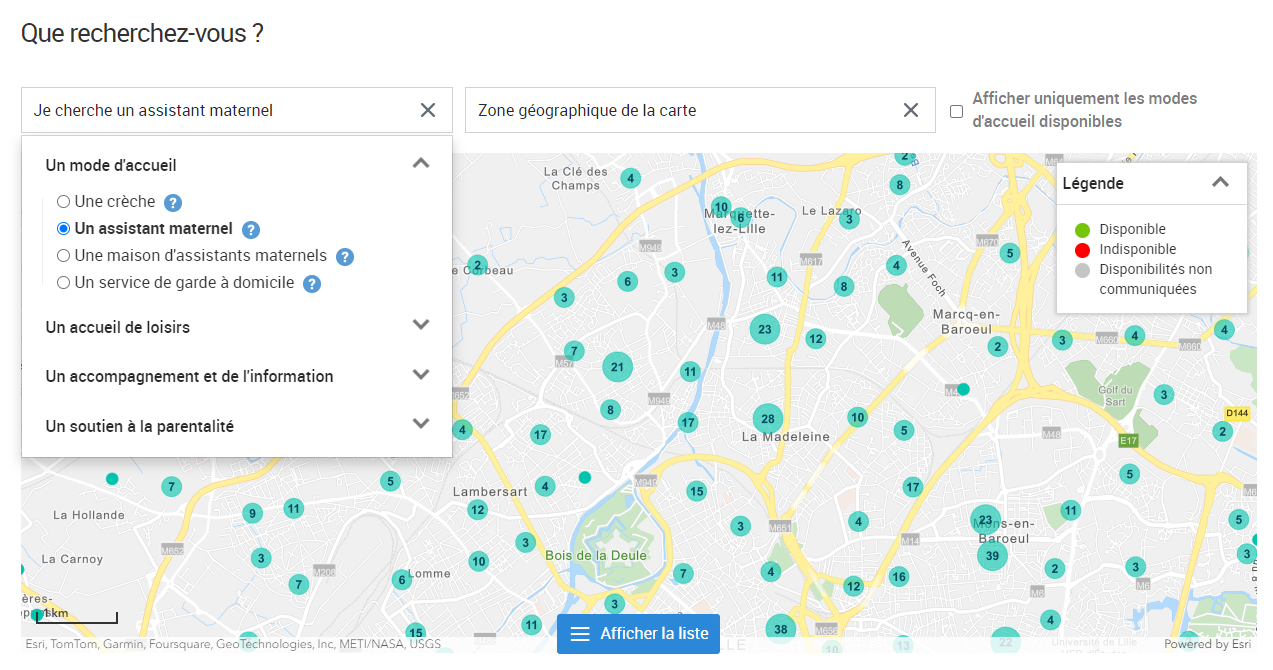Show help for 'Une maison d'assistants maternels'
Image resolution: width=1273 pixels, height=670 pixels.
coord(345,257)
